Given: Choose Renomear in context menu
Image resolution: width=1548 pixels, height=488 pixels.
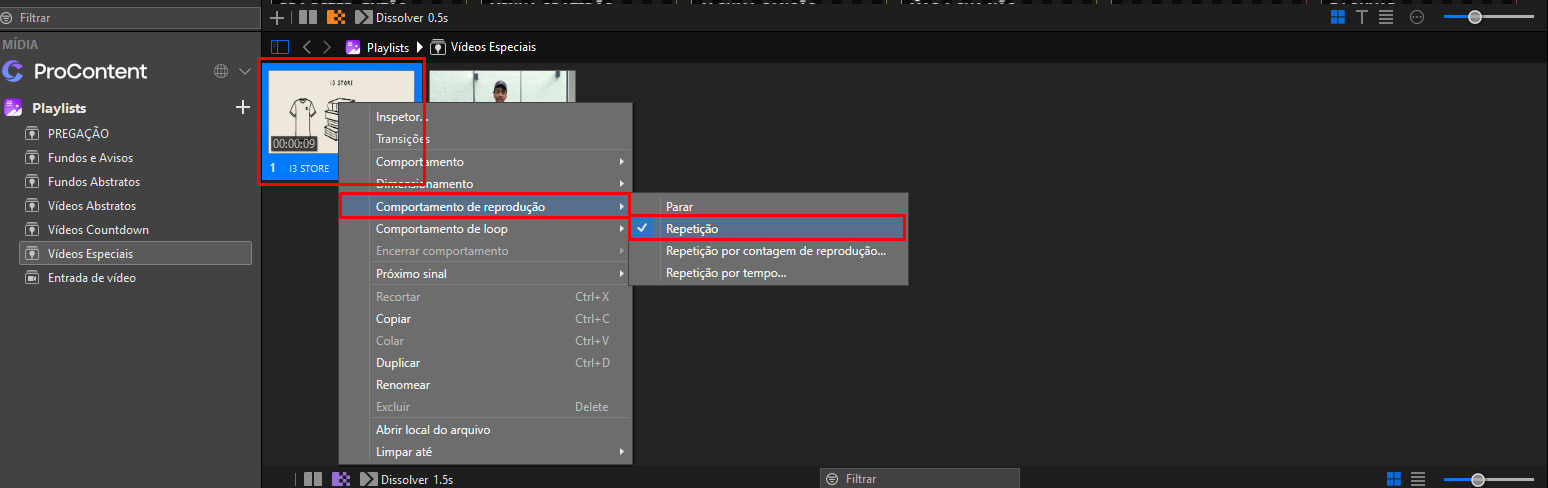Looking at the screenshot, I should tap(485, 384).
